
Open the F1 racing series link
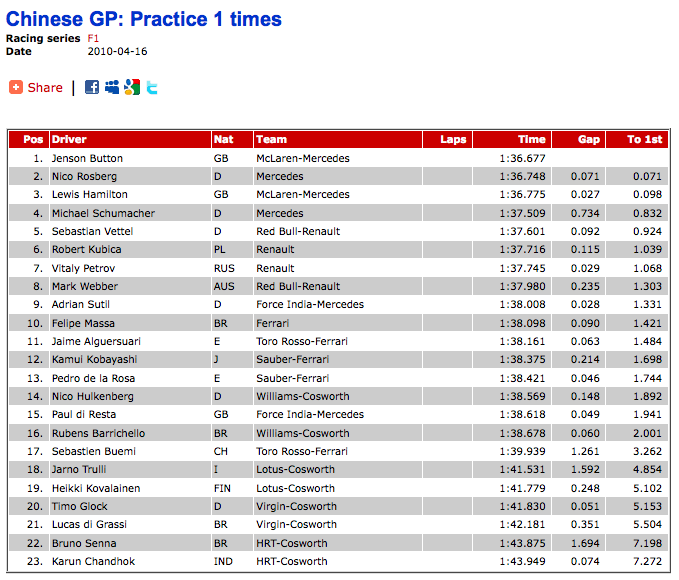point(94,37)
